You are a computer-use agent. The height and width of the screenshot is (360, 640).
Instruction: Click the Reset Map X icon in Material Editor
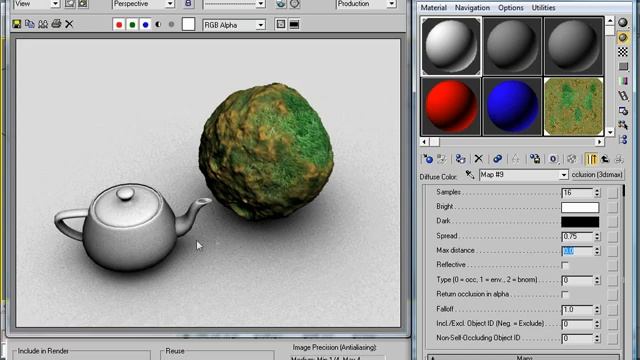click(478, 159)
